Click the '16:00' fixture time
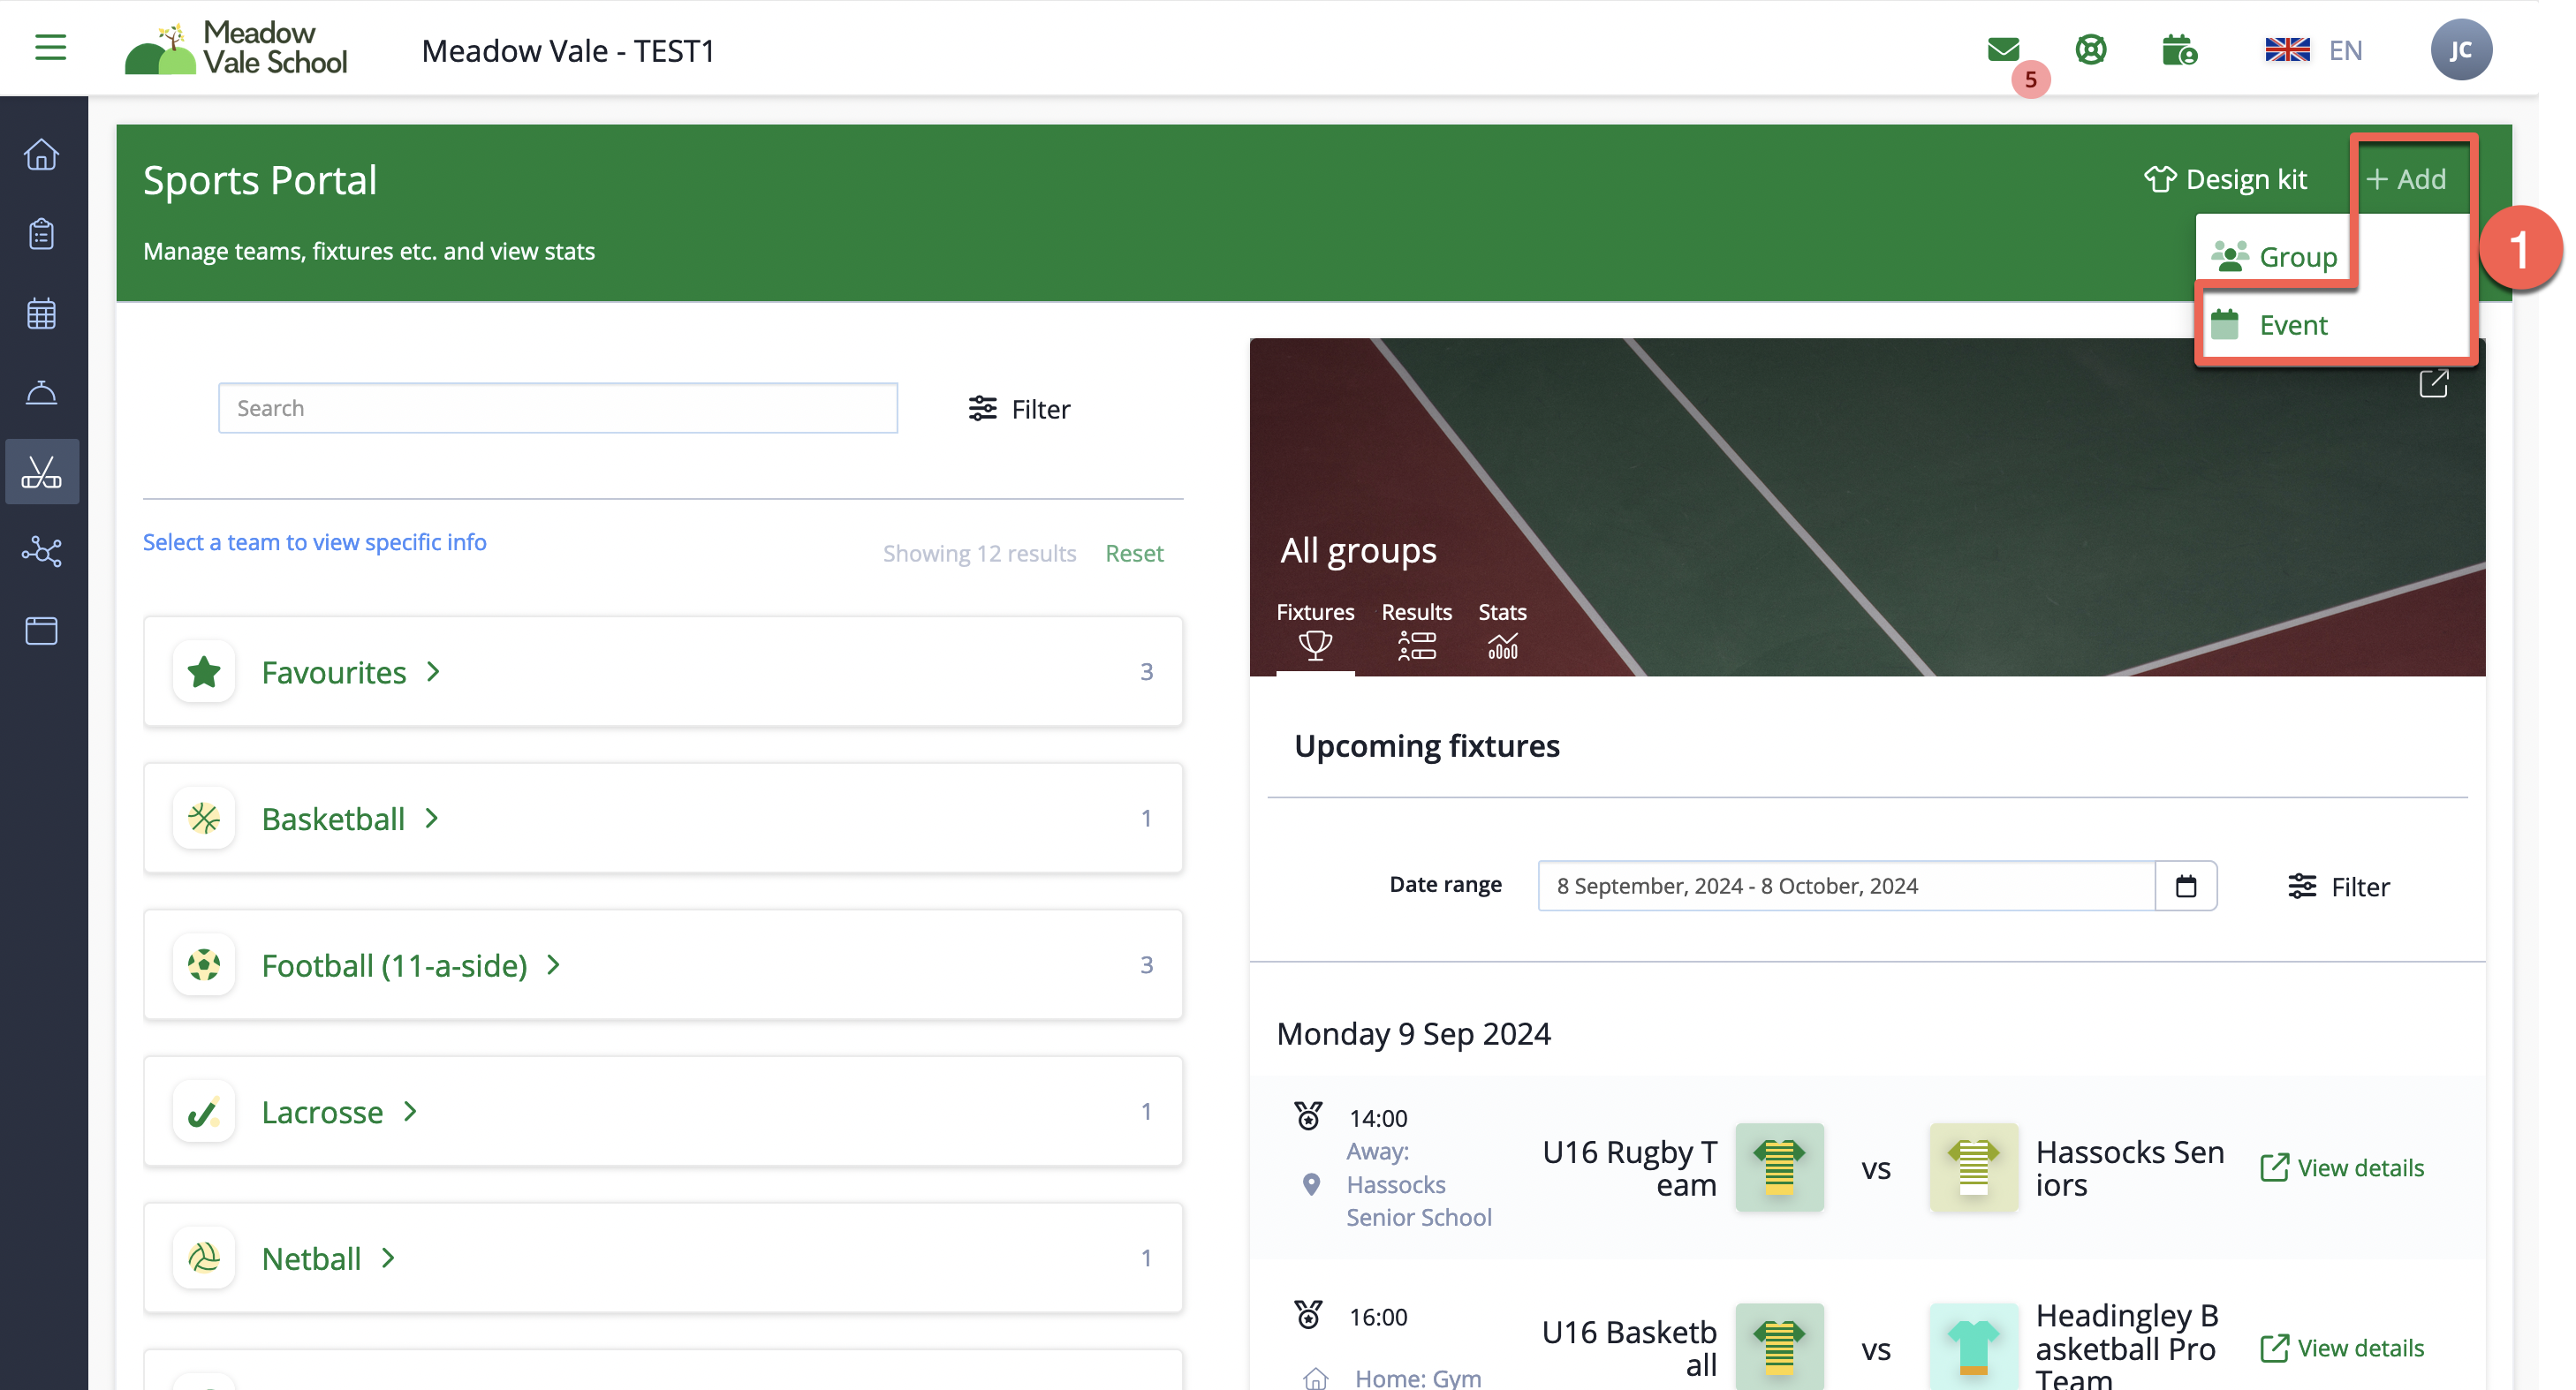Screen dimensions: 2576x1390 [x=1377, y=1317]
